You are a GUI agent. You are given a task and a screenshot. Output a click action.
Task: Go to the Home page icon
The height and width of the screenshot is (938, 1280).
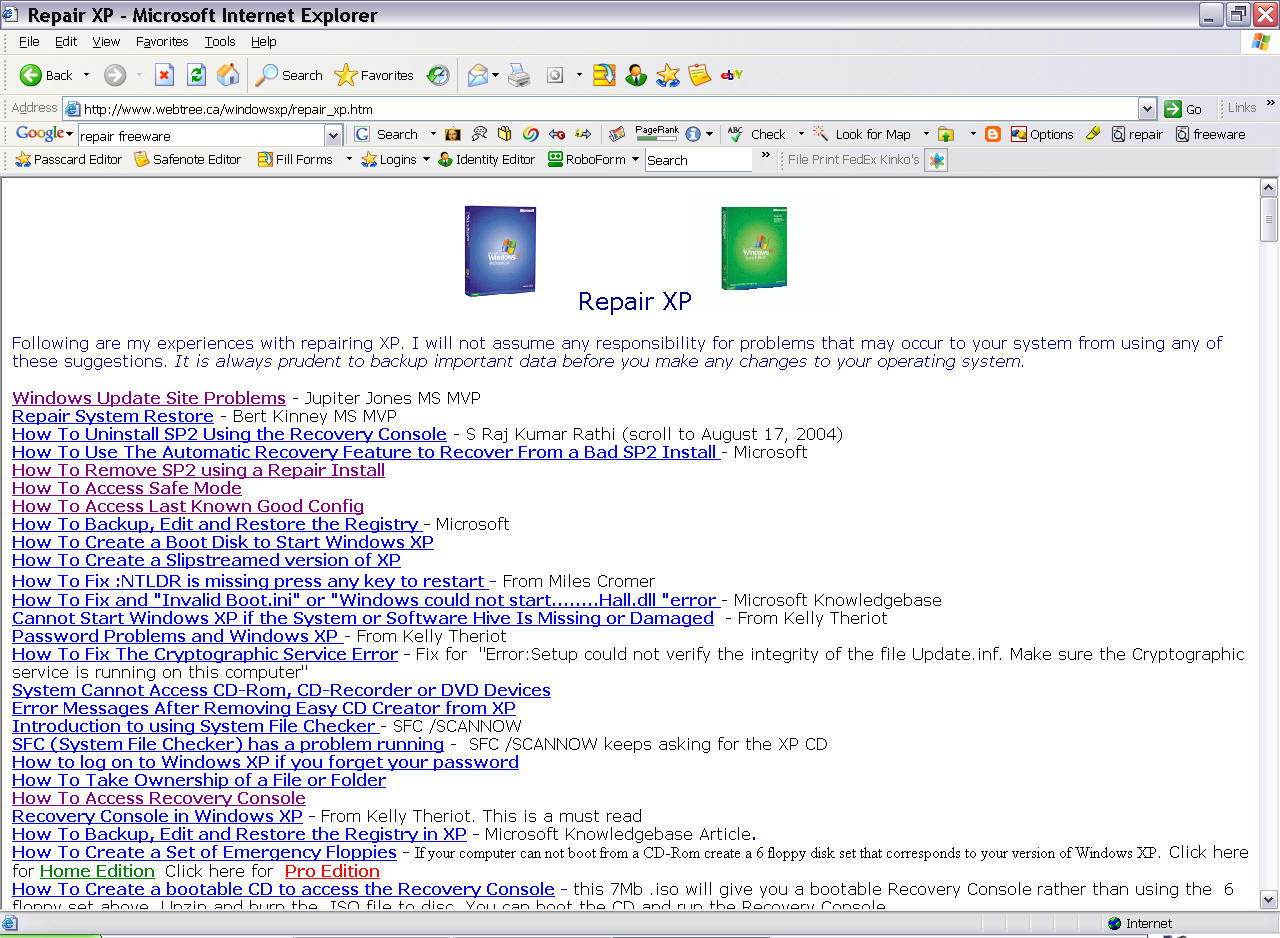tap(228, 75)
